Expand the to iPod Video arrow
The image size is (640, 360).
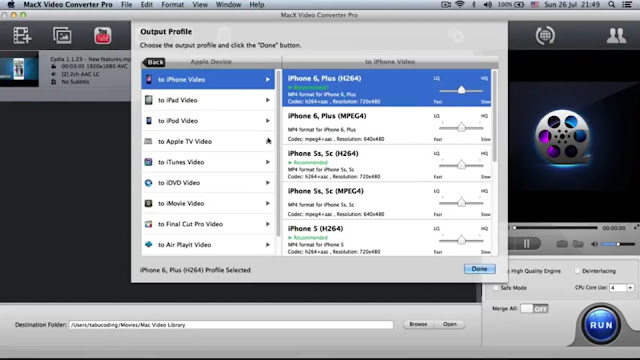pos(268,121)
